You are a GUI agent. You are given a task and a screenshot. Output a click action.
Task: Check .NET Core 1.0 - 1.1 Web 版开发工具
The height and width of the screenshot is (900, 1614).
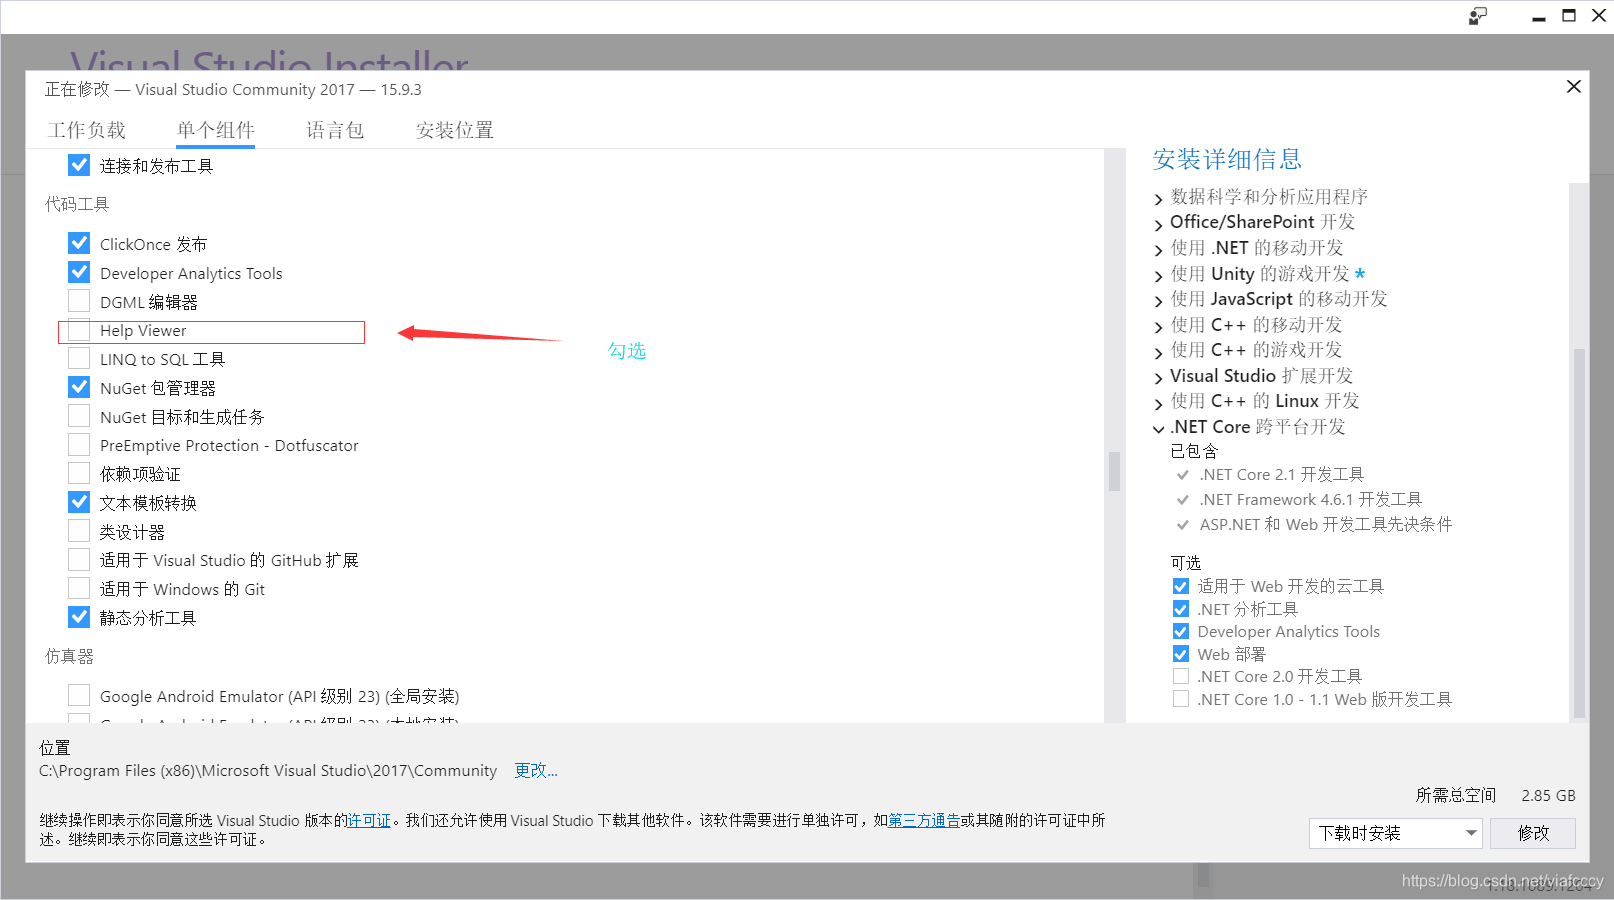[1181, 699]
